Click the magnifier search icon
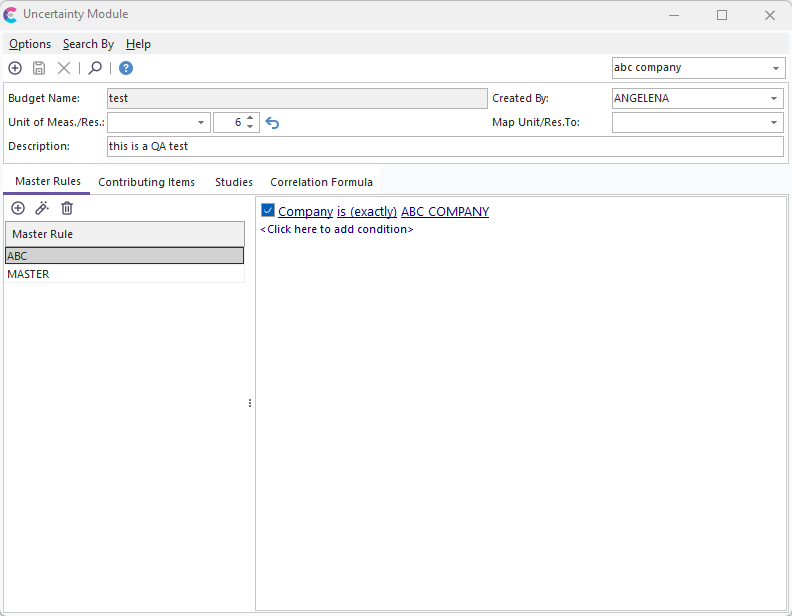Image resolution: width=792 pixels, height=616 pixels. click(x=95, y=68)
